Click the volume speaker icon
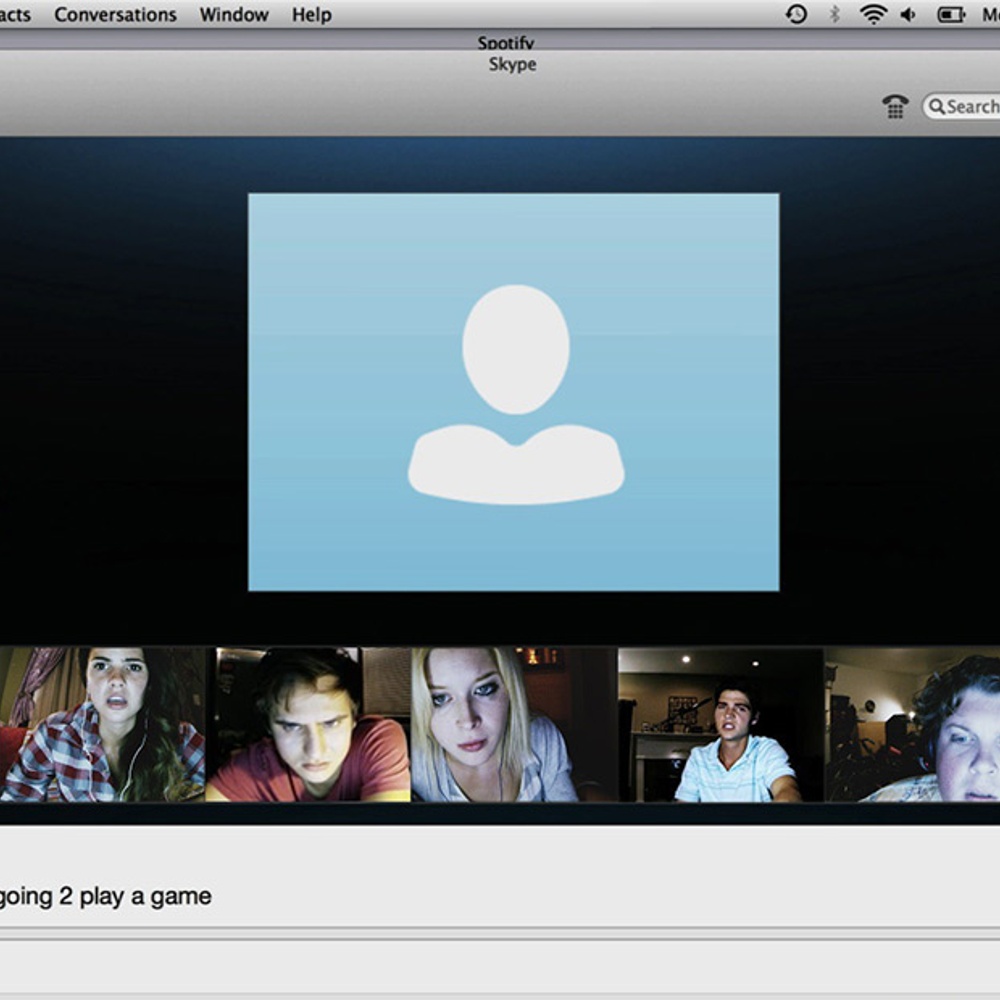The height and width of the screenshot is (1000, 1000). [908, 14]
